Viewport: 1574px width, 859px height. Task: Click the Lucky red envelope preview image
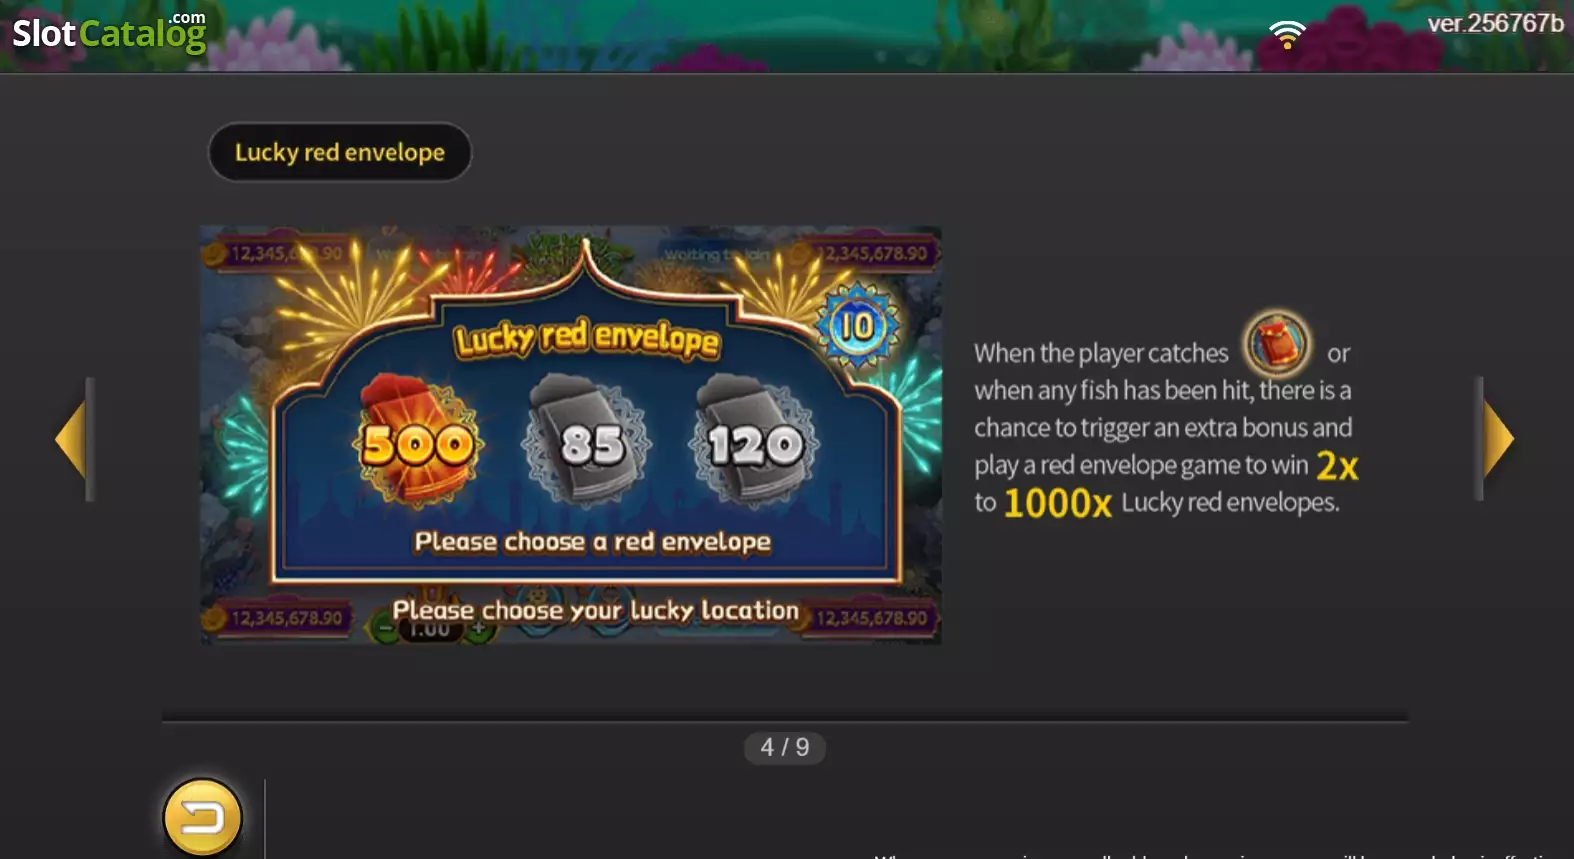point(571,435)
